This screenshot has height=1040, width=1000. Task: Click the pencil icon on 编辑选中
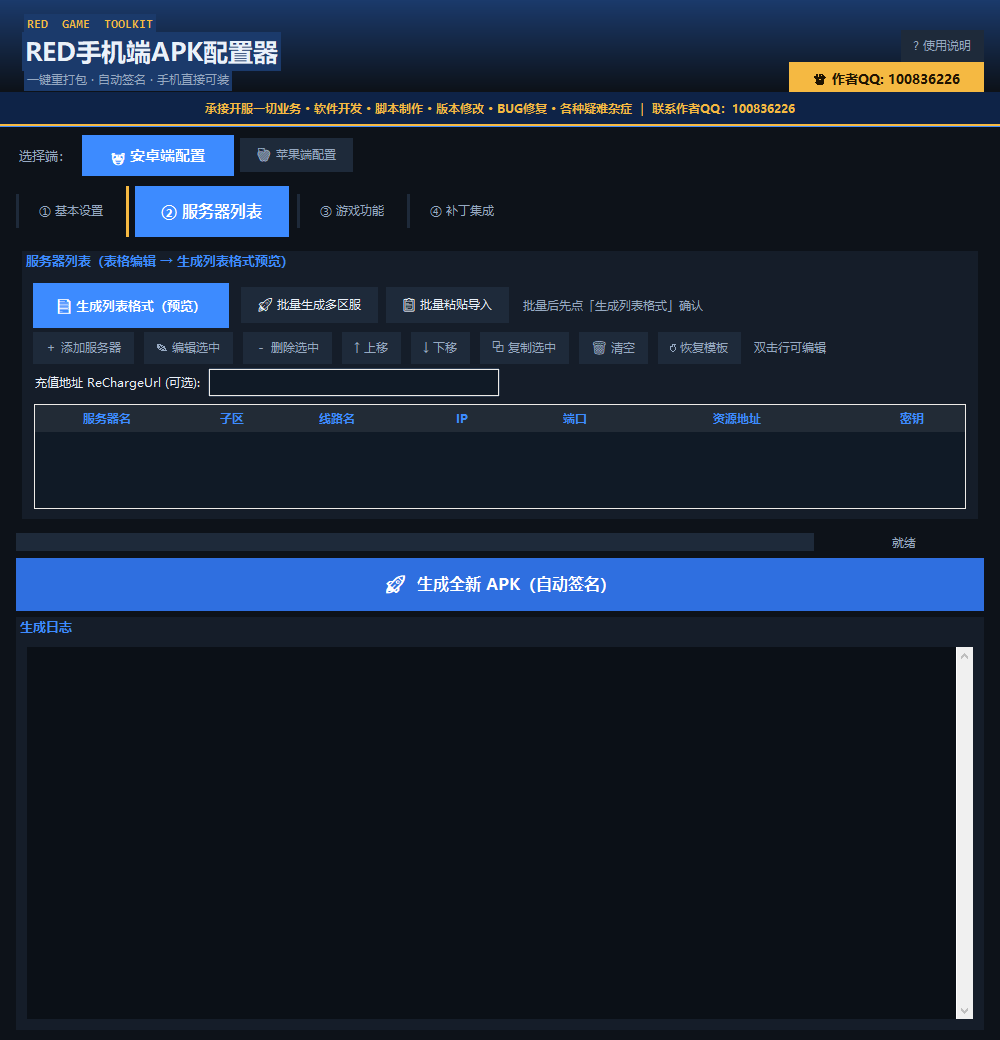tap(161, 348)
